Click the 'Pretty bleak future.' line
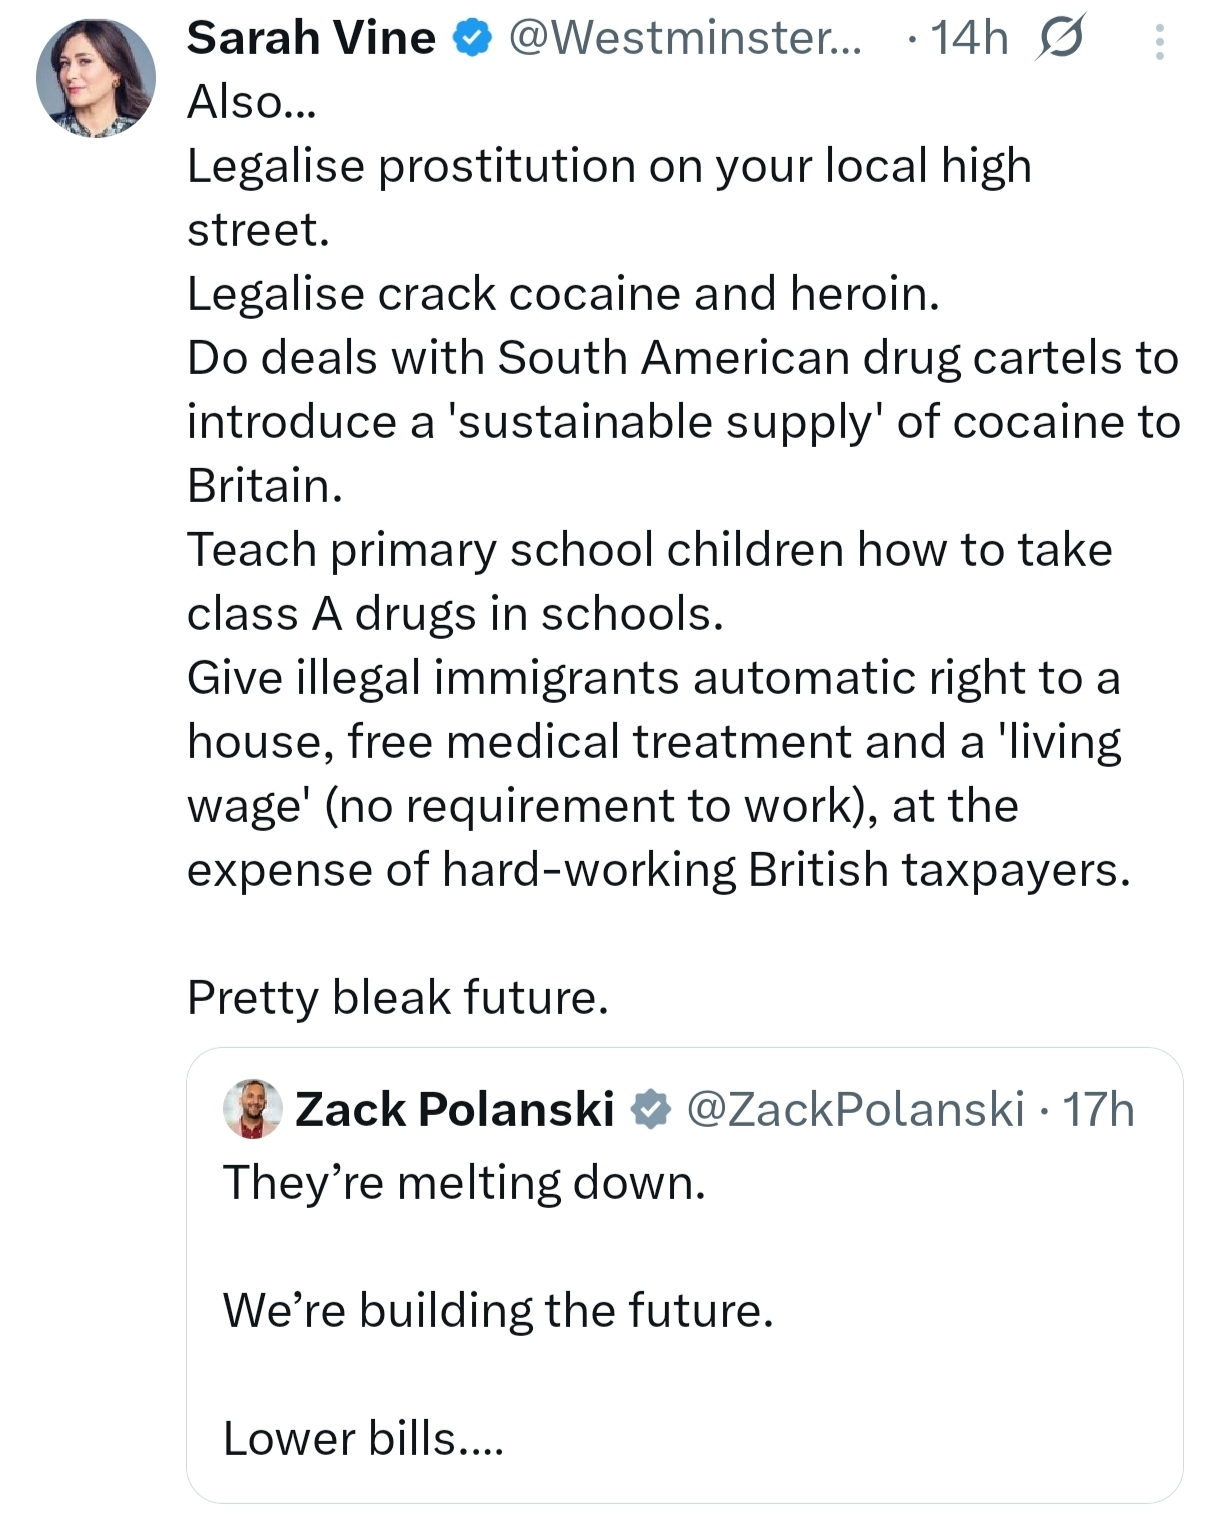Screen dimensions: 1219x1516 tap(398, 997)
